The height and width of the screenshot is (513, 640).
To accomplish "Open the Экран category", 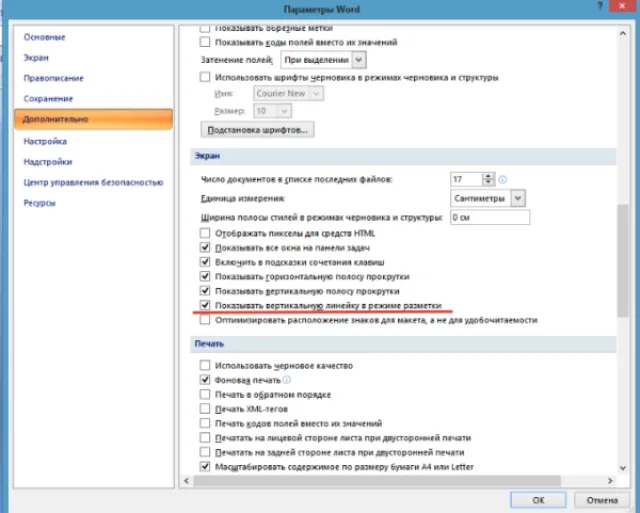I will point(36,58).
